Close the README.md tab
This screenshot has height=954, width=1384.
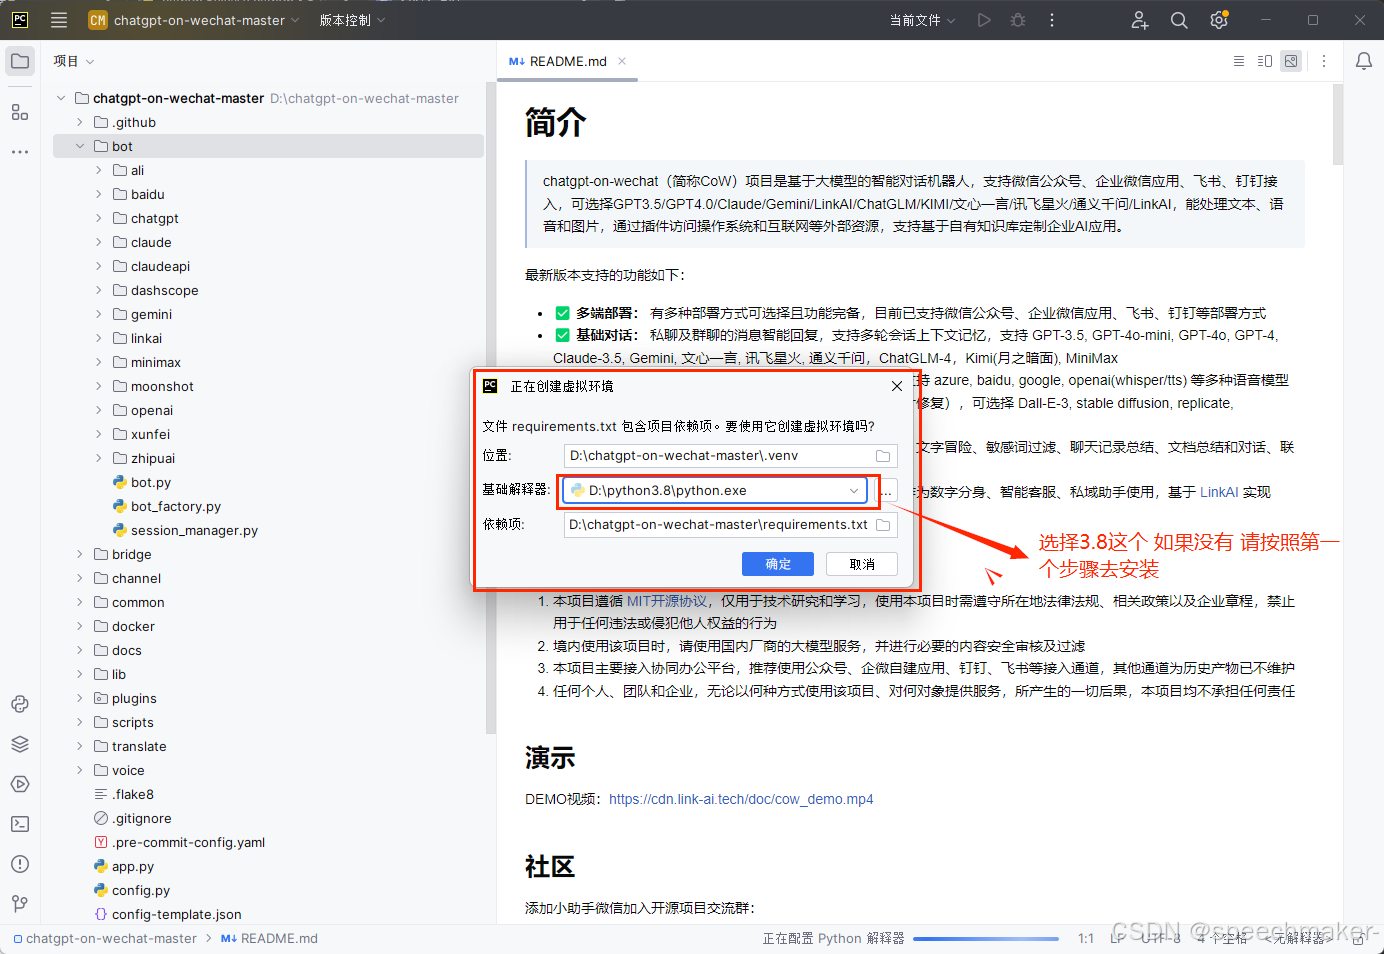coord(622,61)
